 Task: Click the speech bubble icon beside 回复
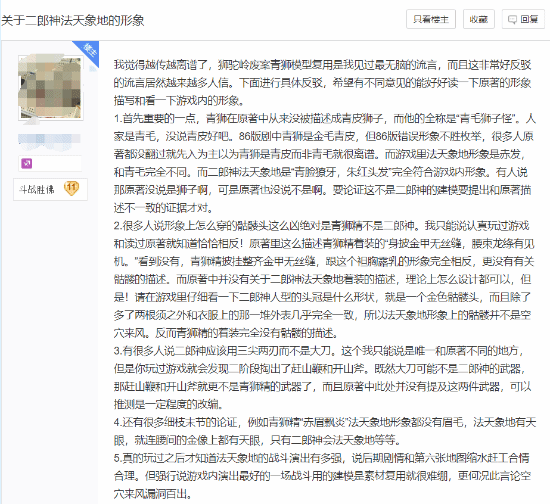[x=512, y=19]
